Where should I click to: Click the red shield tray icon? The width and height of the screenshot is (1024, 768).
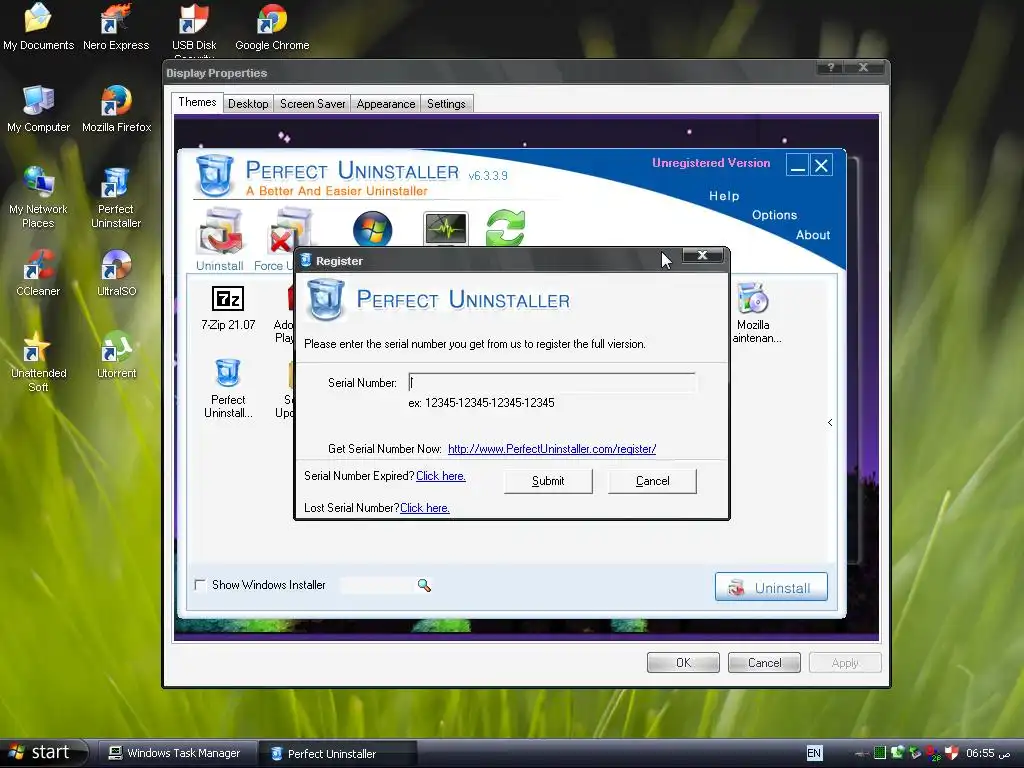pos(952,753)
